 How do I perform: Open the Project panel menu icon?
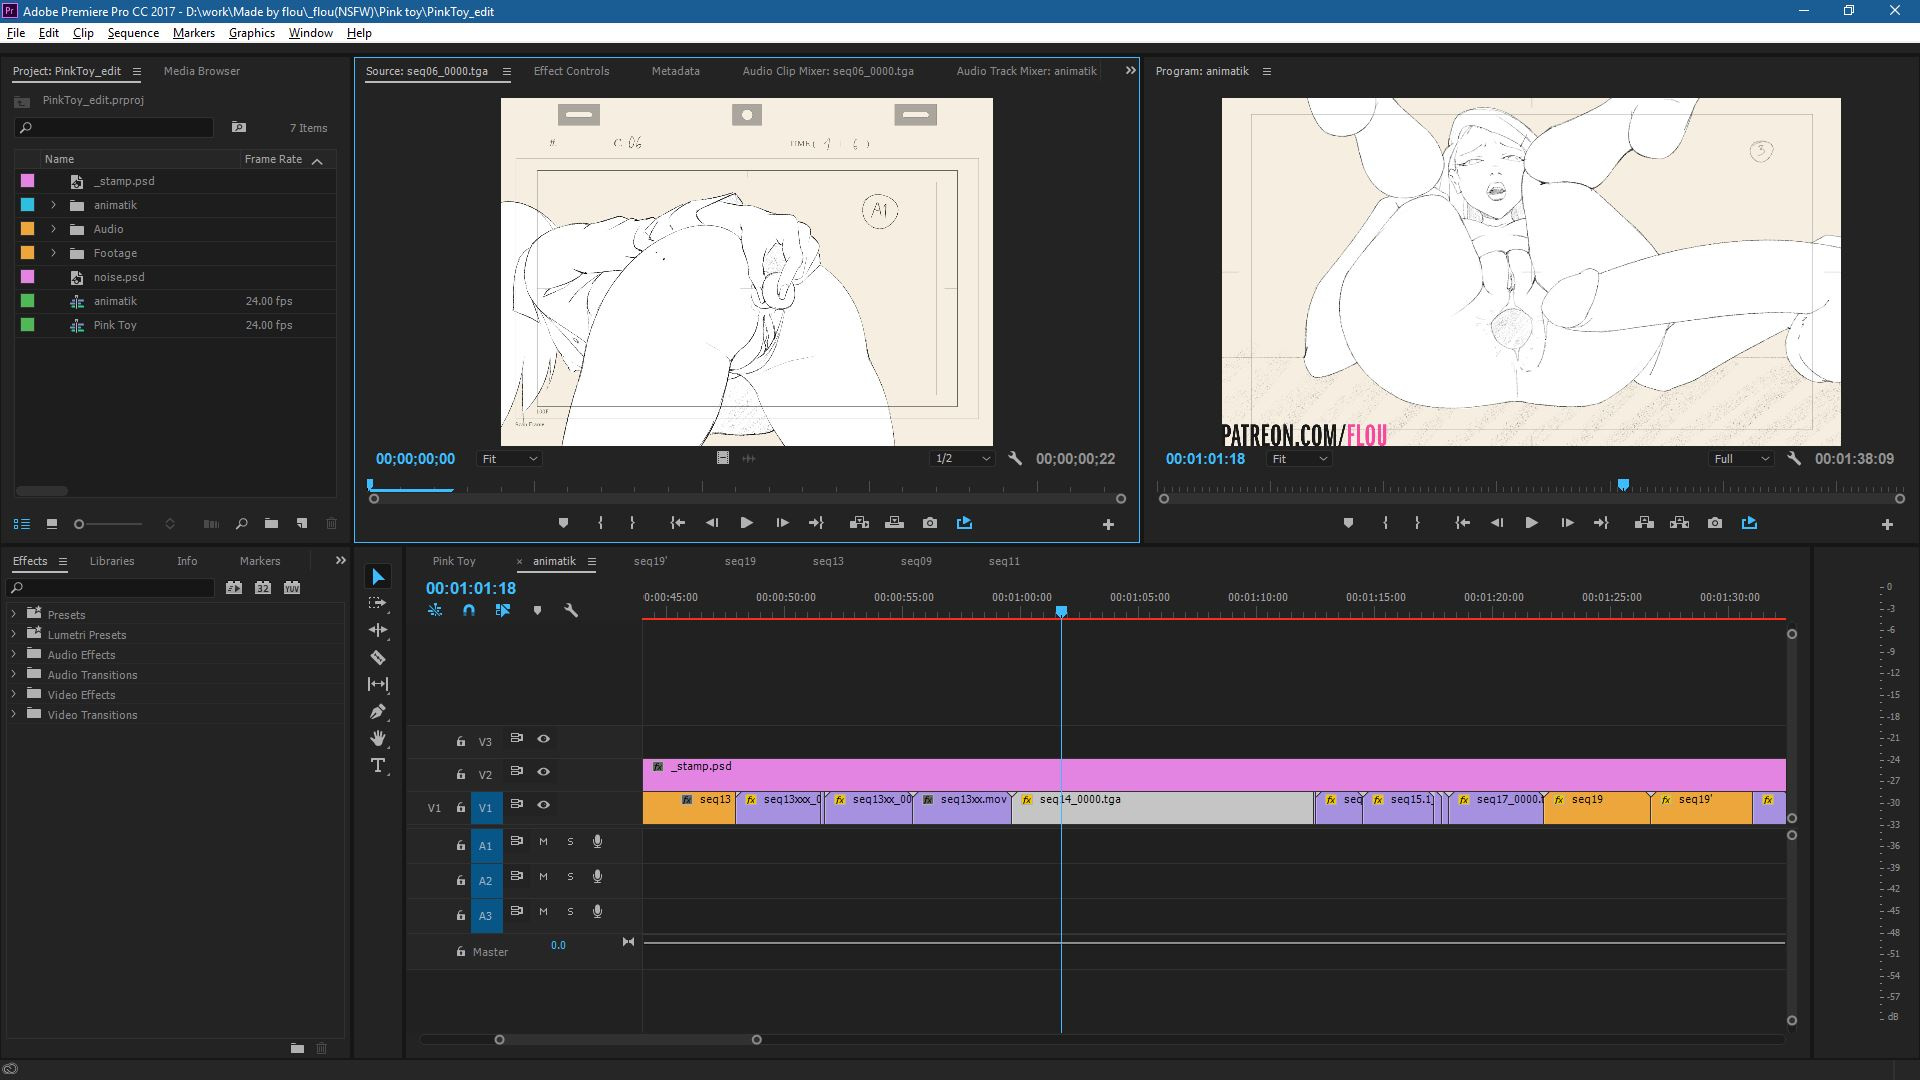(x=136, y=72)
